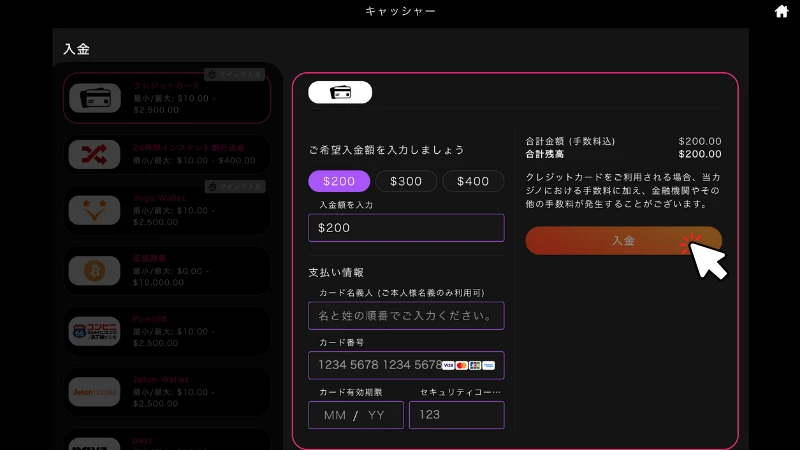Click the カード番号 card number field

click(x=406, y=365)
